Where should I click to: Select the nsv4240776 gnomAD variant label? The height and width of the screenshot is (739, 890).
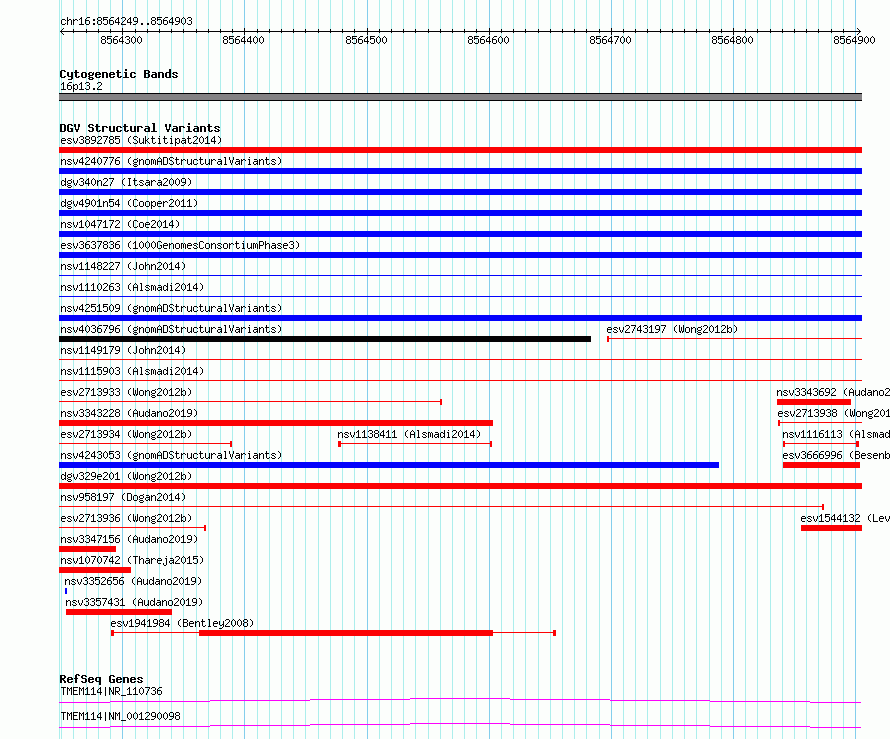[171, 161]
